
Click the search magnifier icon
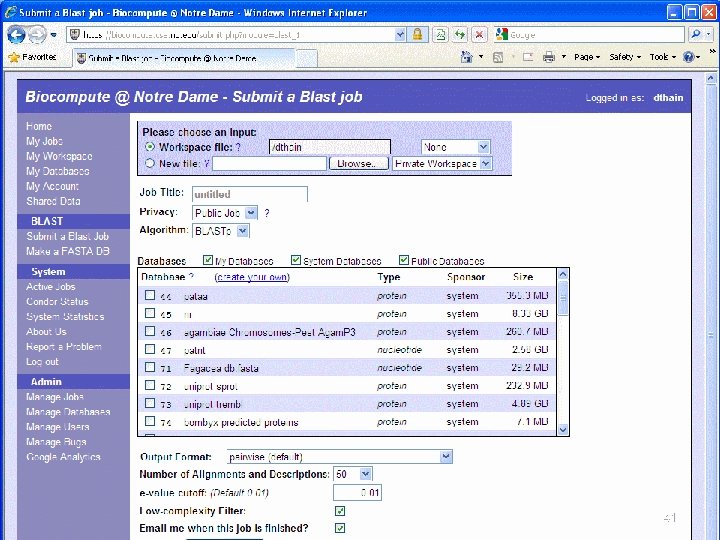(696, 34)
